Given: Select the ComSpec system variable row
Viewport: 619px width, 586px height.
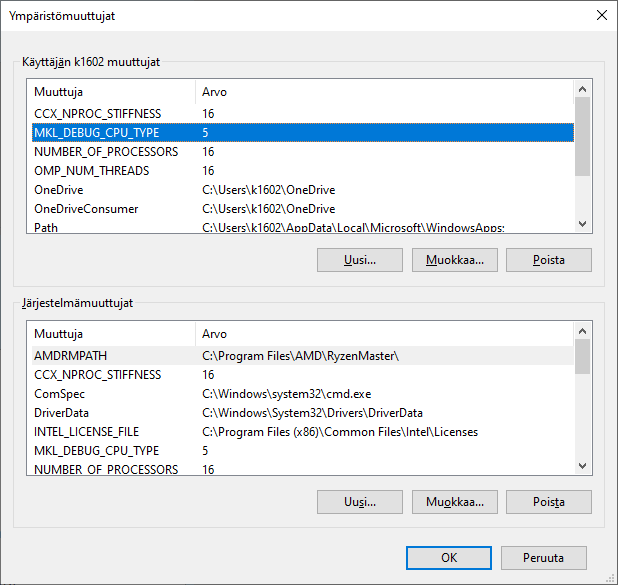Looking at the screenshot, I should 303,394.
